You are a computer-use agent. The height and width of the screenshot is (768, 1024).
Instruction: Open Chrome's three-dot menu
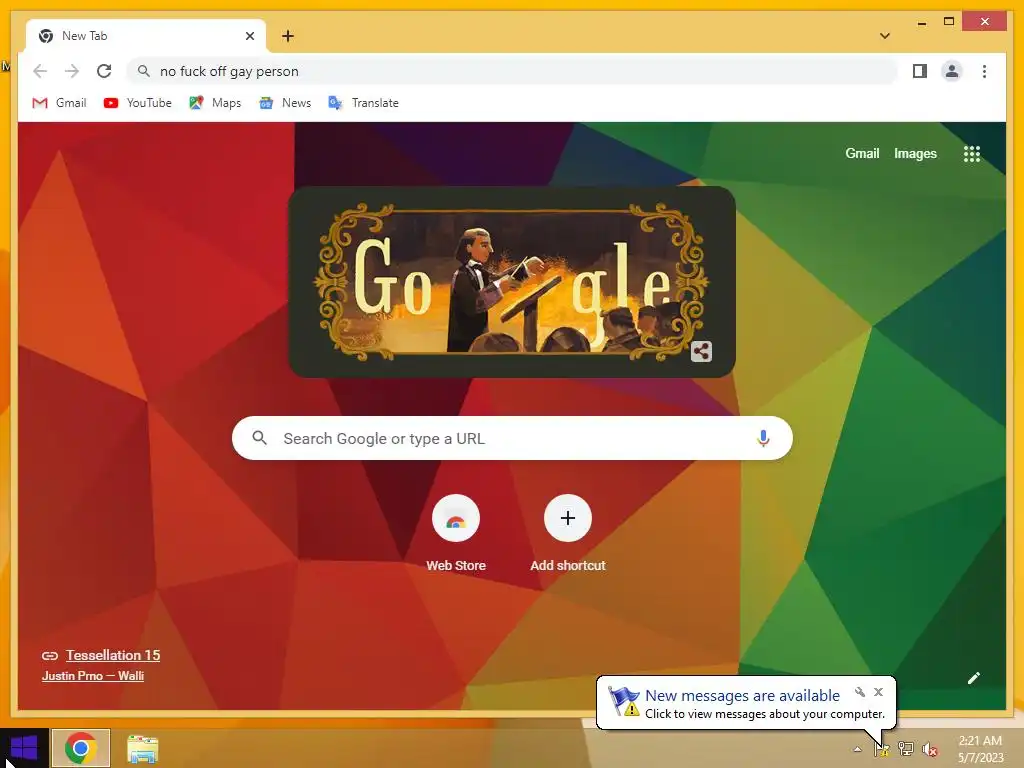984,71
